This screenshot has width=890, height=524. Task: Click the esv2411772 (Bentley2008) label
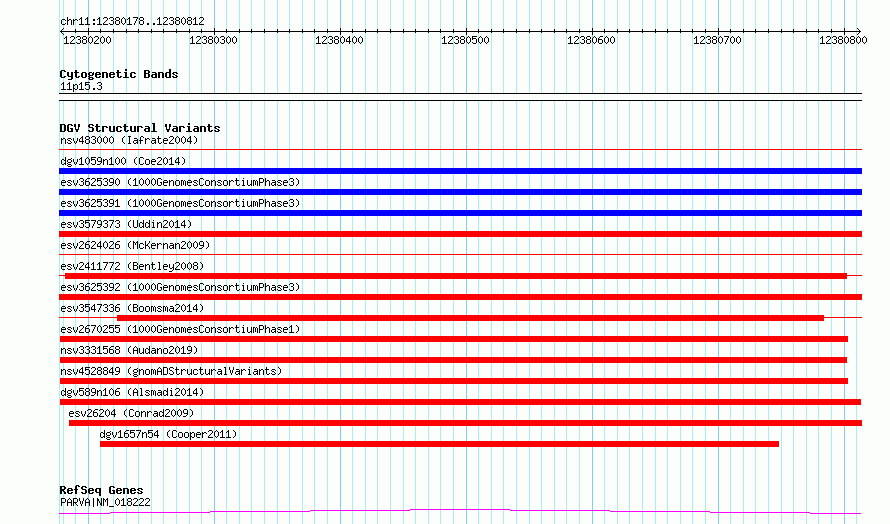(x=132, y=266)
